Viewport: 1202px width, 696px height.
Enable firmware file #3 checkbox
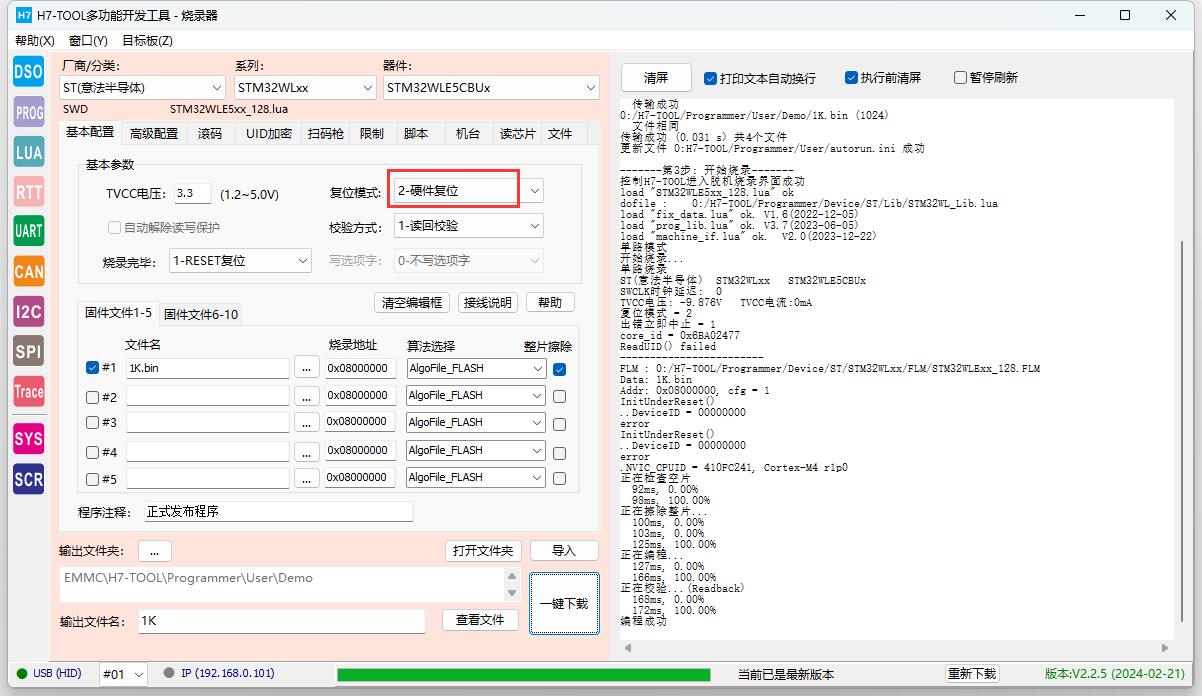coord(92,423)
